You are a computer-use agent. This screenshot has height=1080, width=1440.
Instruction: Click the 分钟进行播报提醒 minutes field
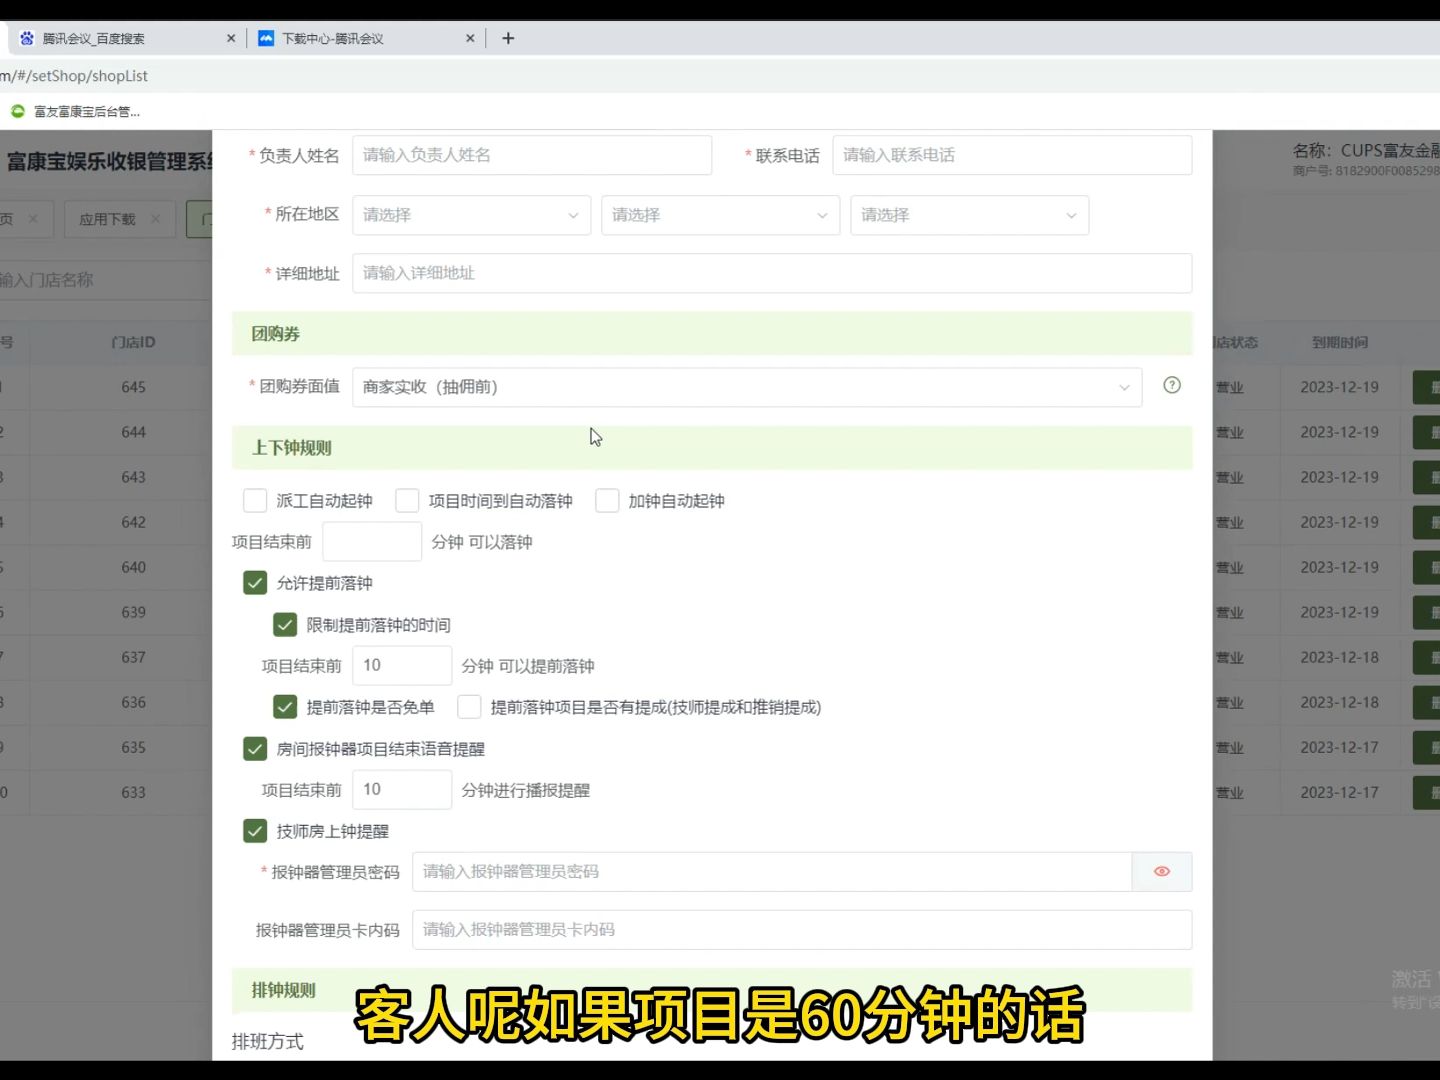click(x=402, y=789)
